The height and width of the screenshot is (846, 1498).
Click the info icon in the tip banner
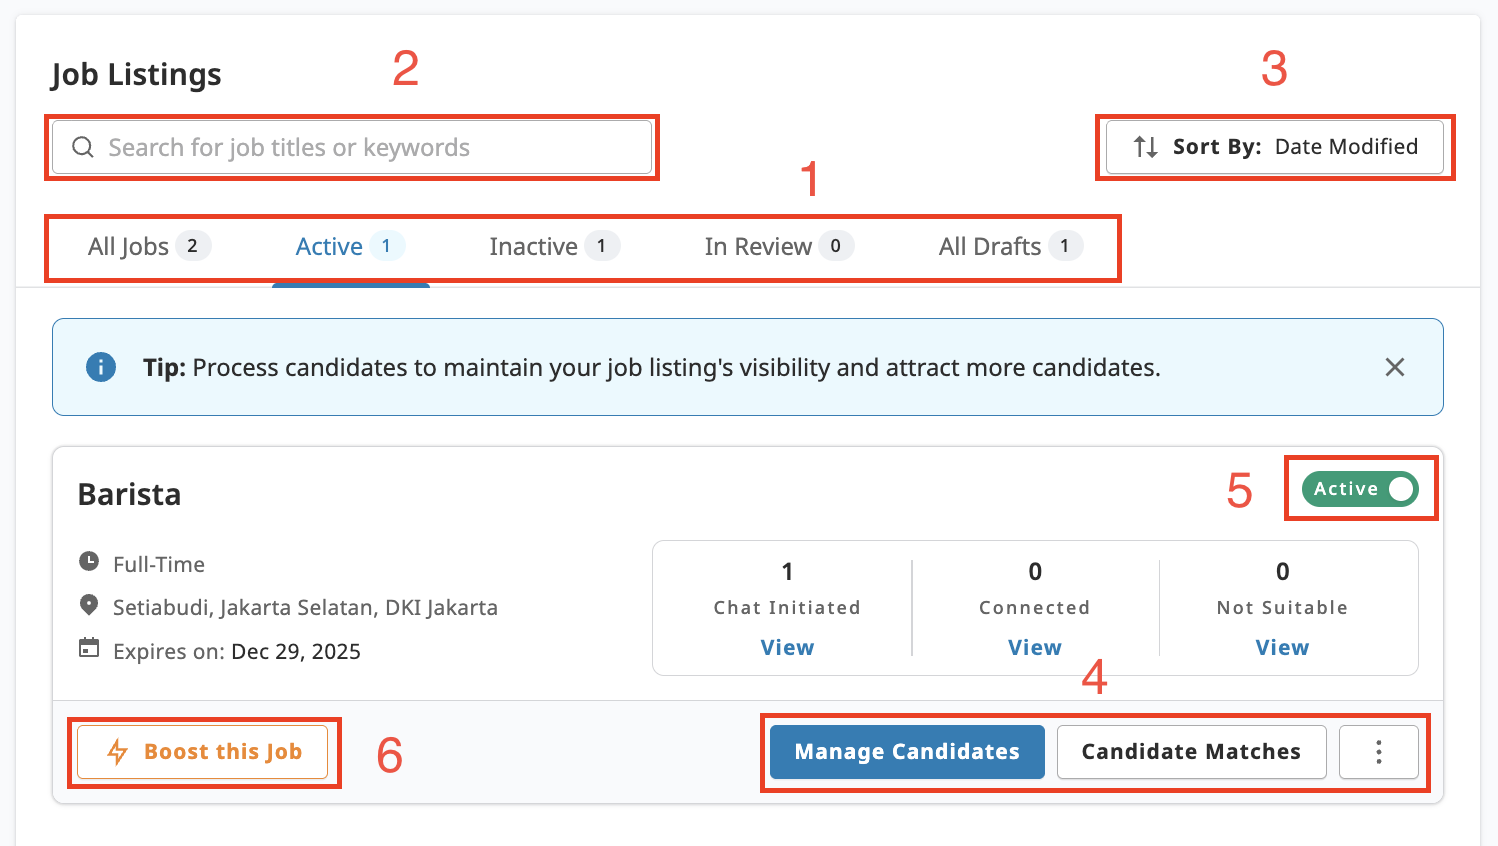(100, 367)
